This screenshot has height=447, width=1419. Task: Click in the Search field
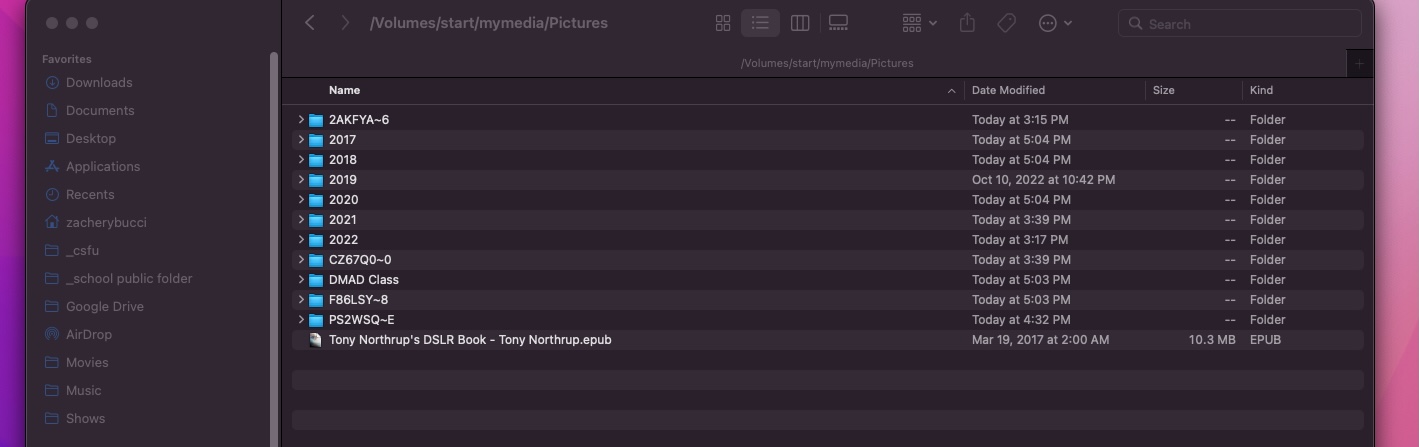[x=1239, y=23]
